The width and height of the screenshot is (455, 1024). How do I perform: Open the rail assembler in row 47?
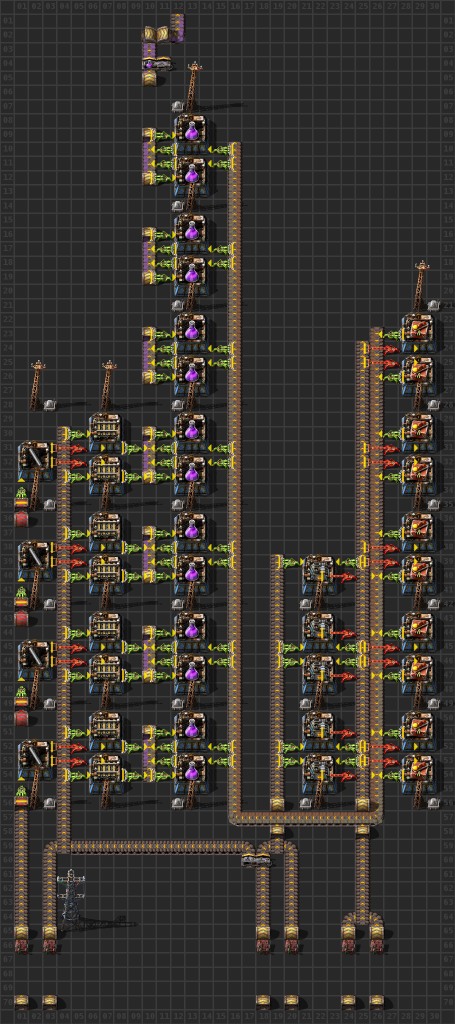(x=105, y=671)
